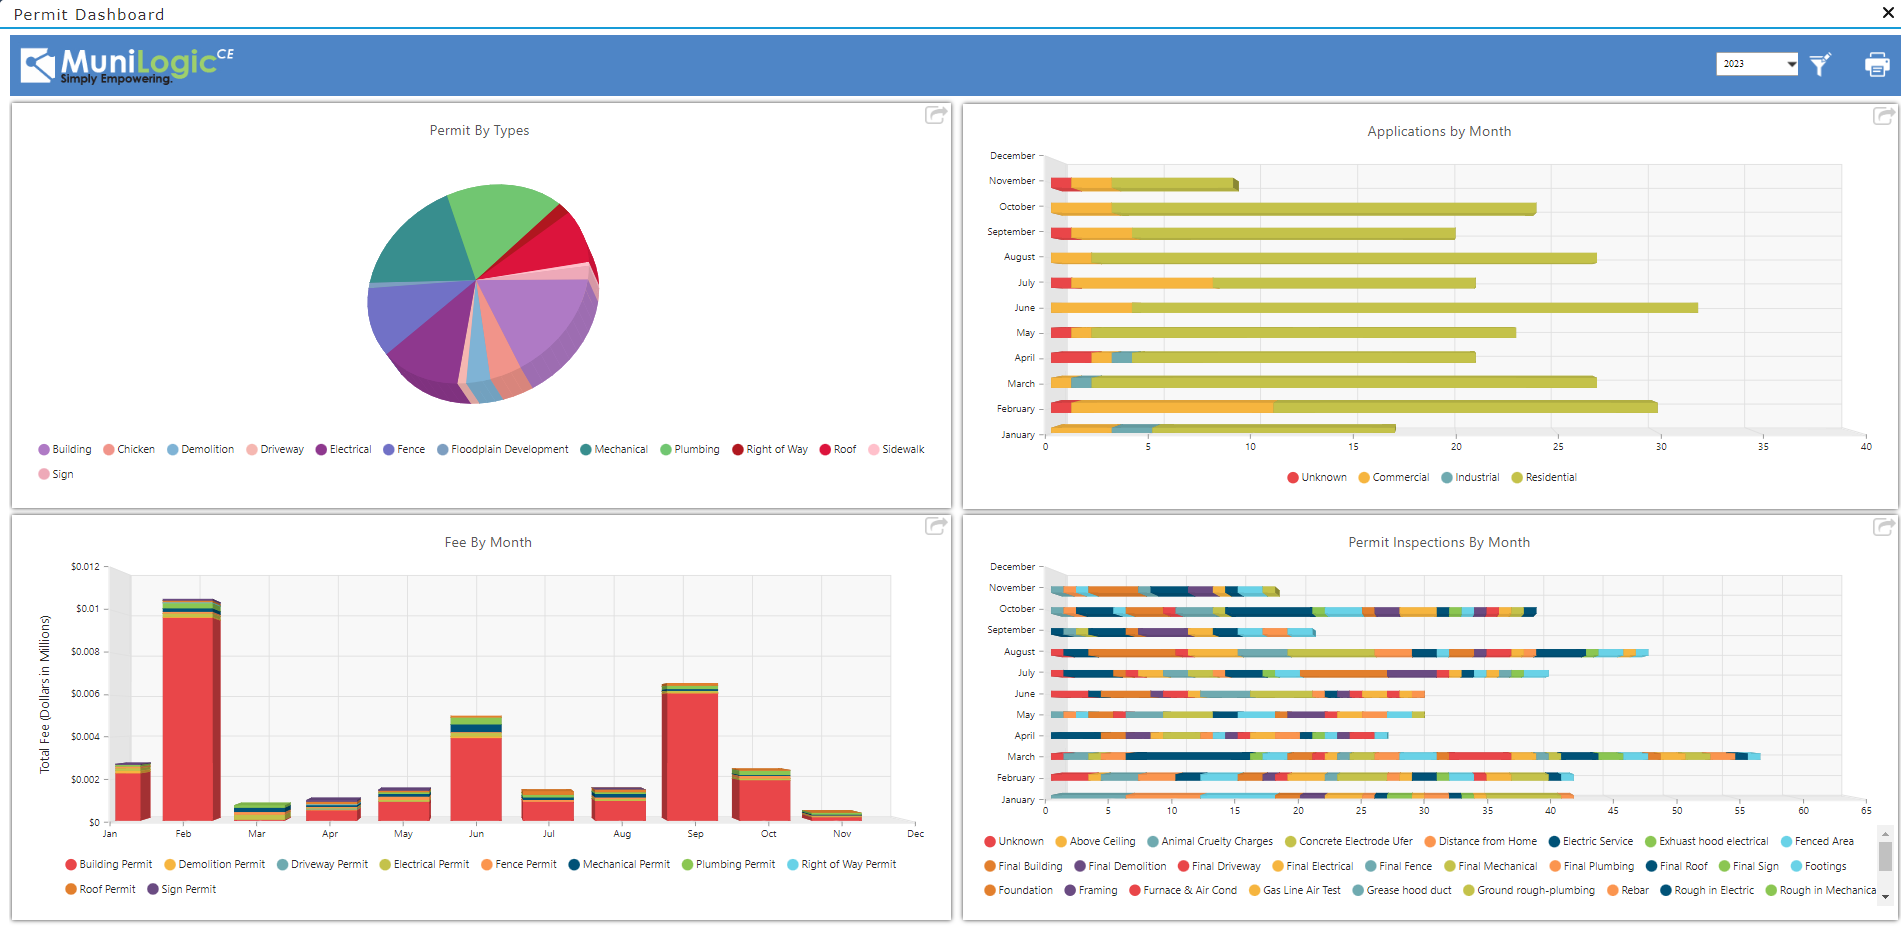
Task: Open the filter funnel icon
Action: [1820, 65]
